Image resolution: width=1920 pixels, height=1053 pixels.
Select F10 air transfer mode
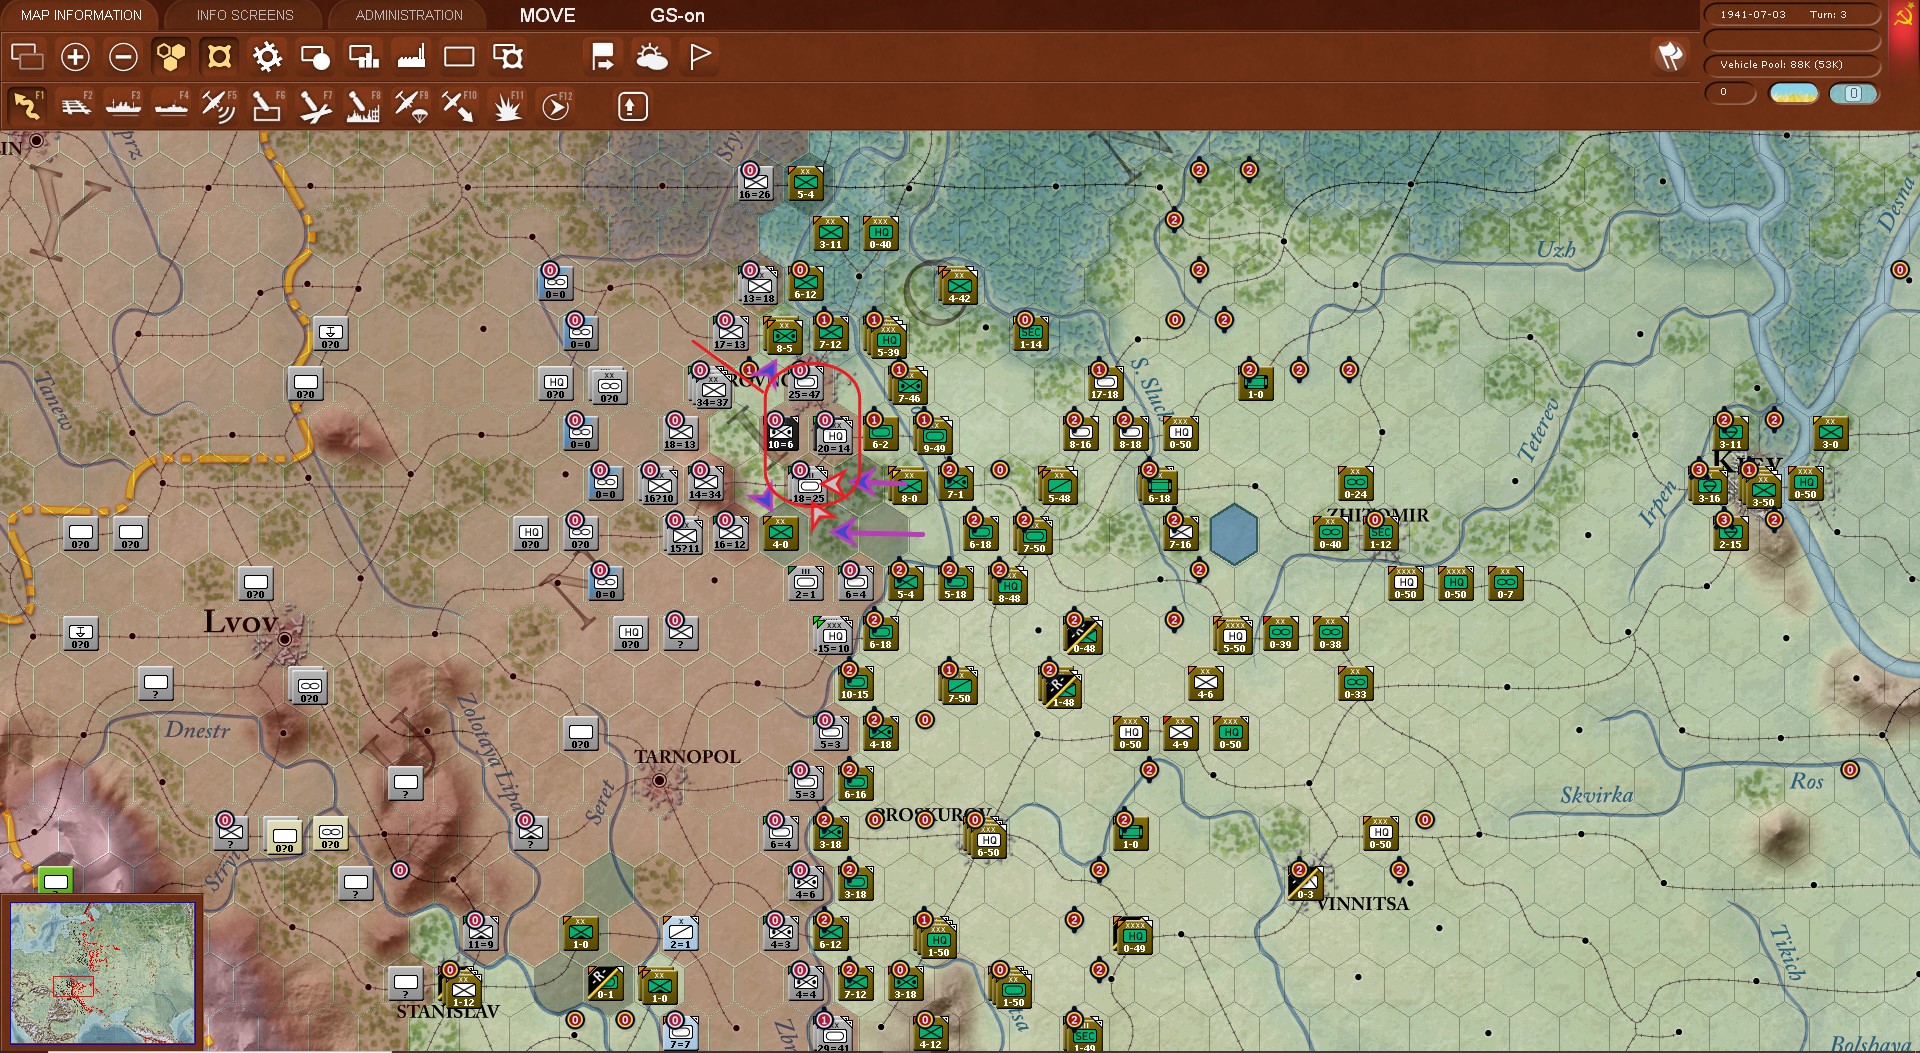coord(458,105)
